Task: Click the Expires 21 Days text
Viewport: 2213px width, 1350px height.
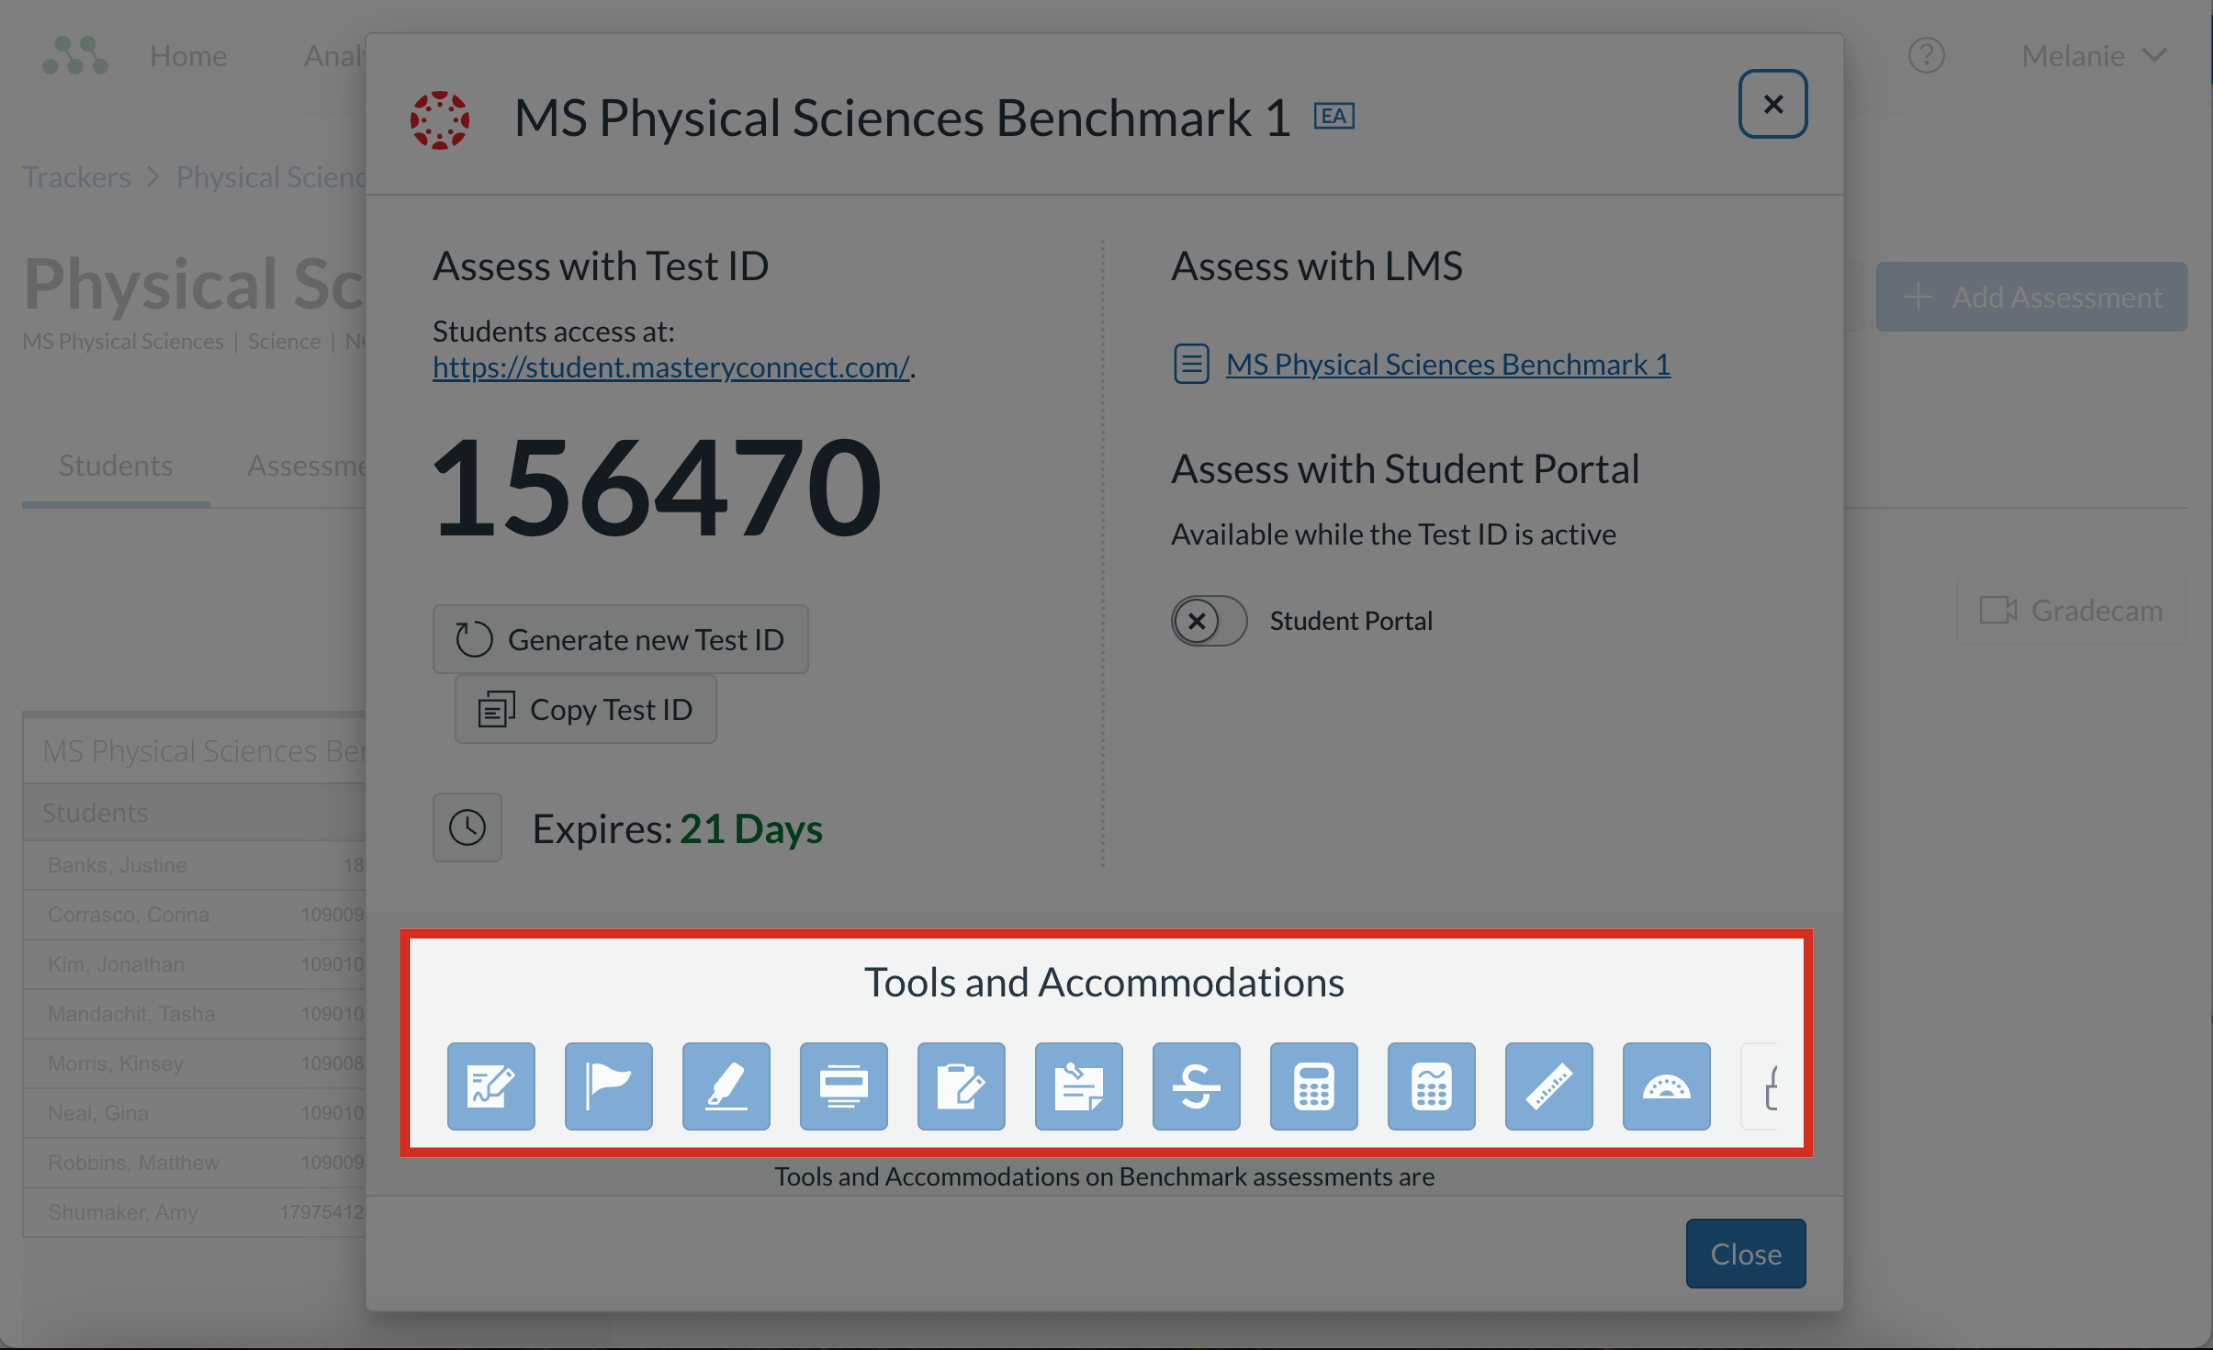Action: (677, 829)
